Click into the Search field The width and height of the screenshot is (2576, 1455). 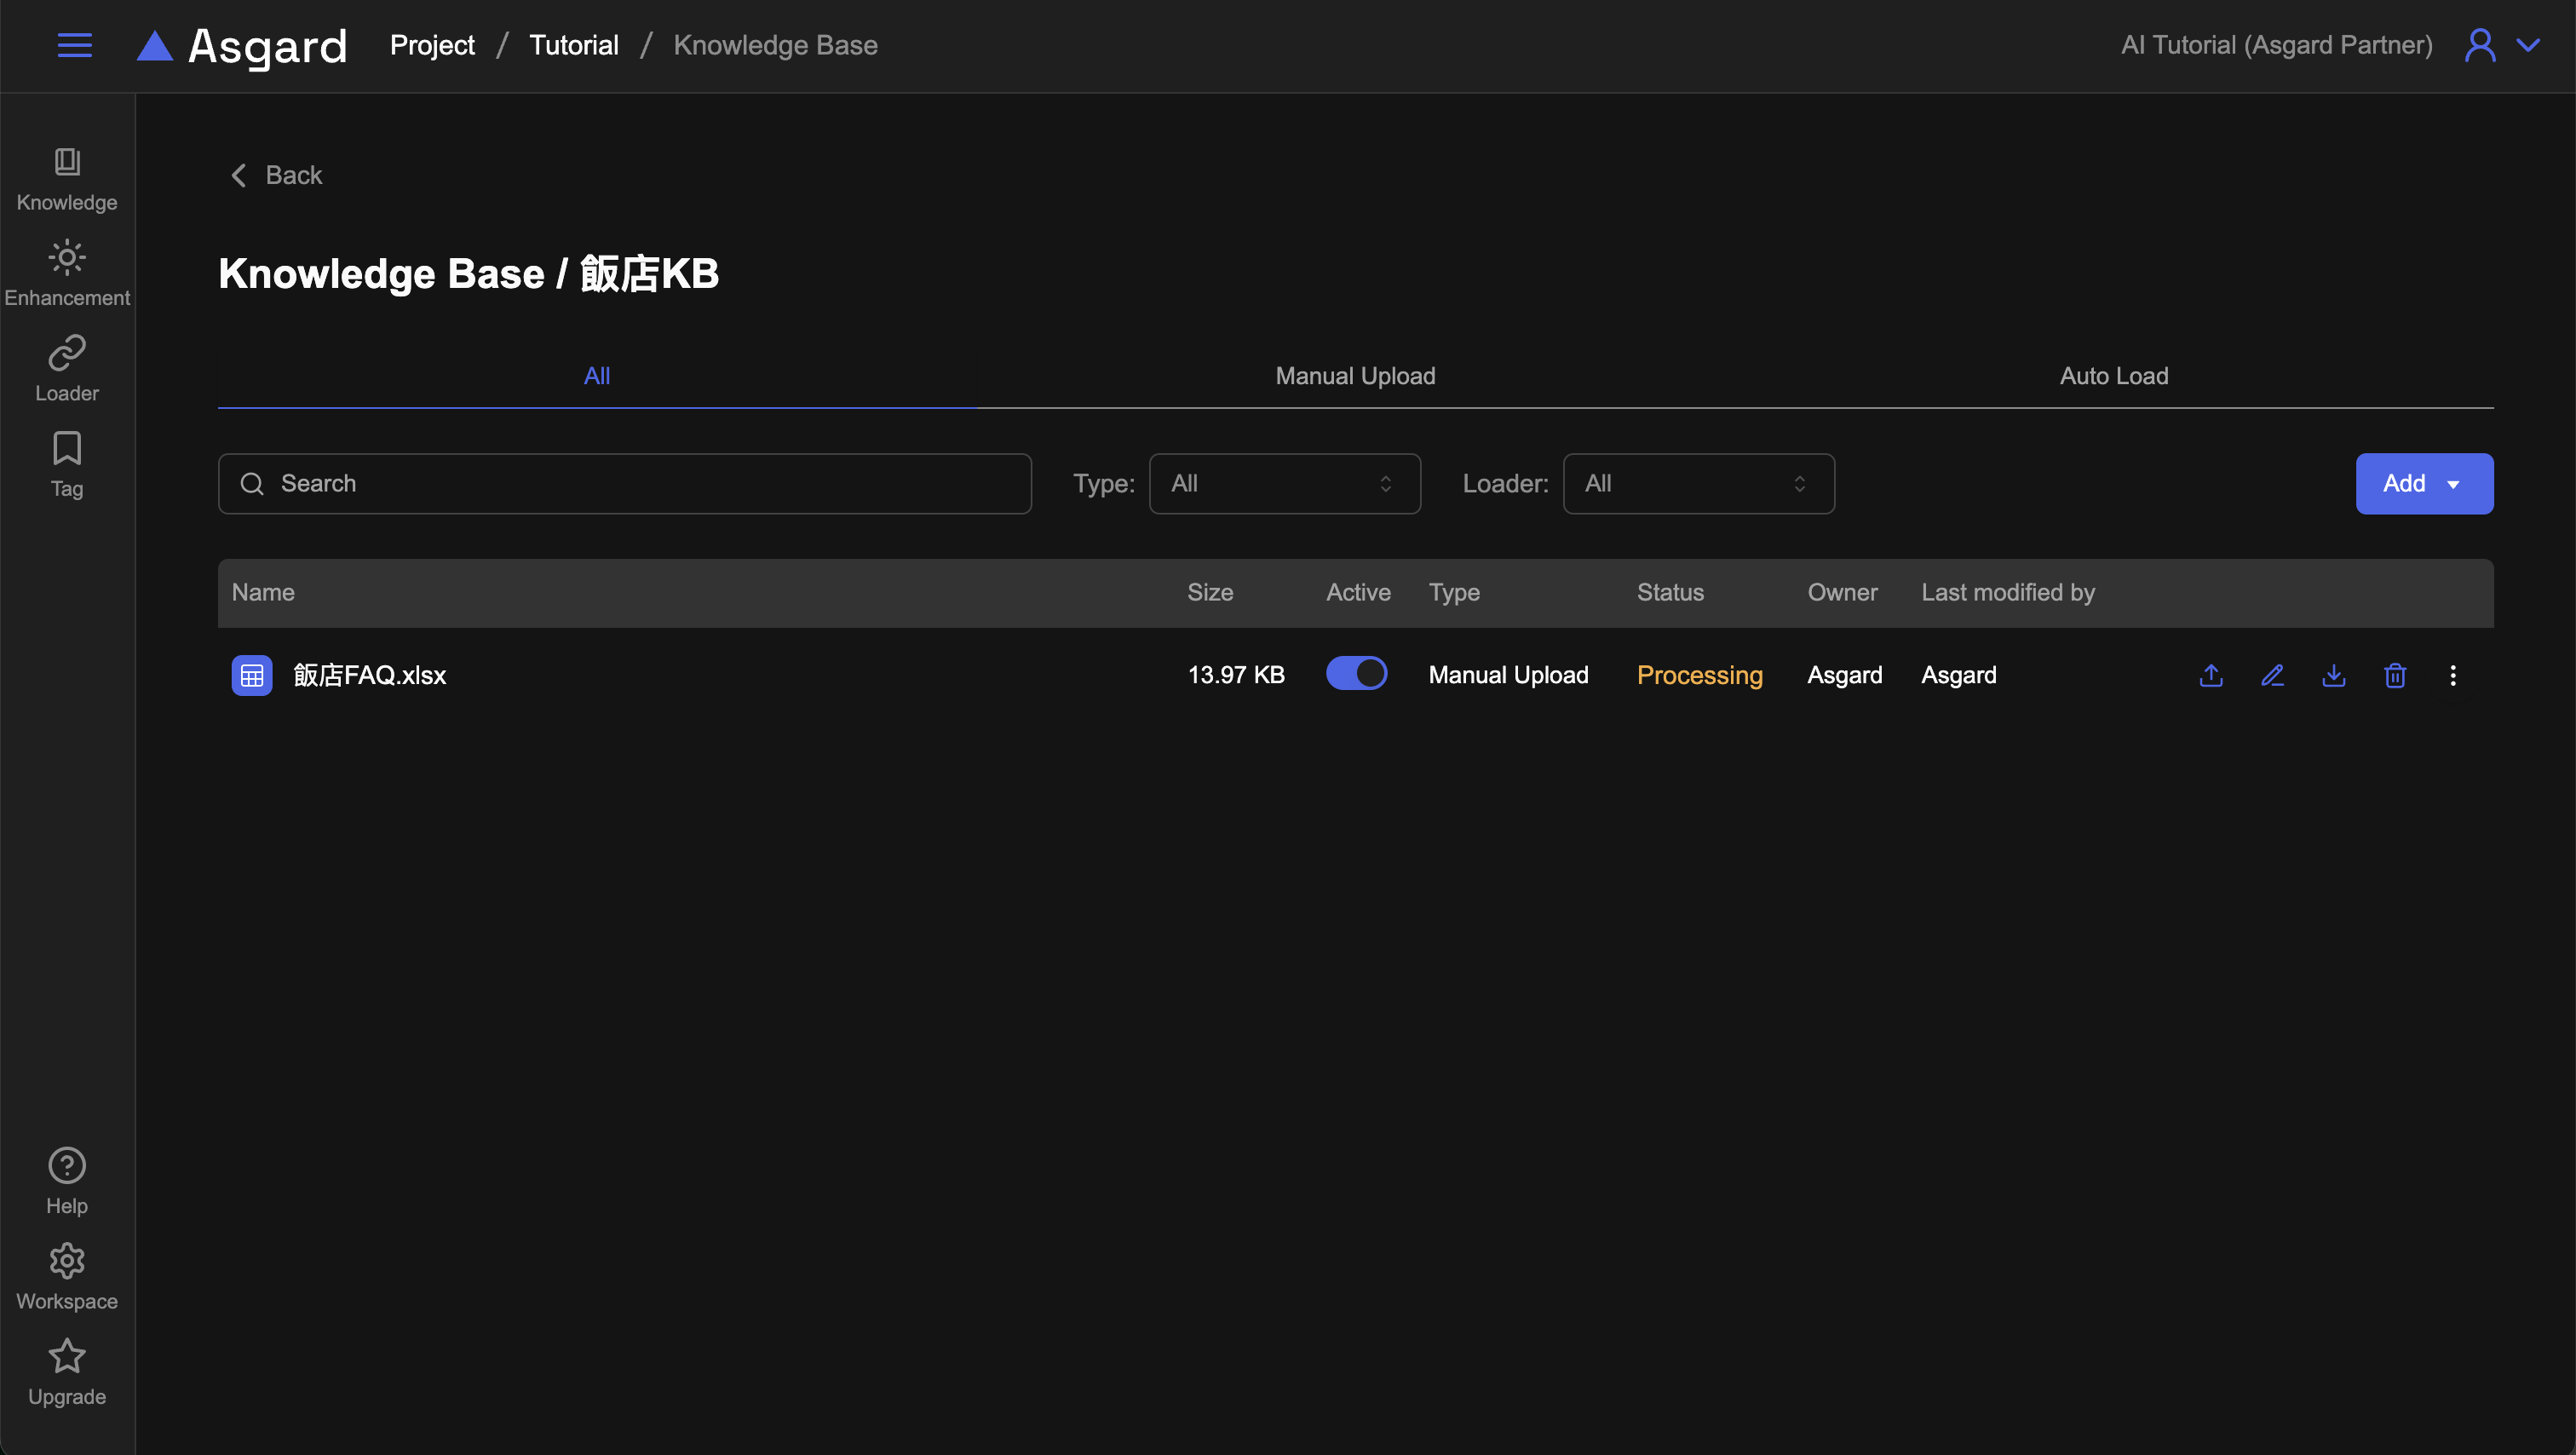pos(625,484)
